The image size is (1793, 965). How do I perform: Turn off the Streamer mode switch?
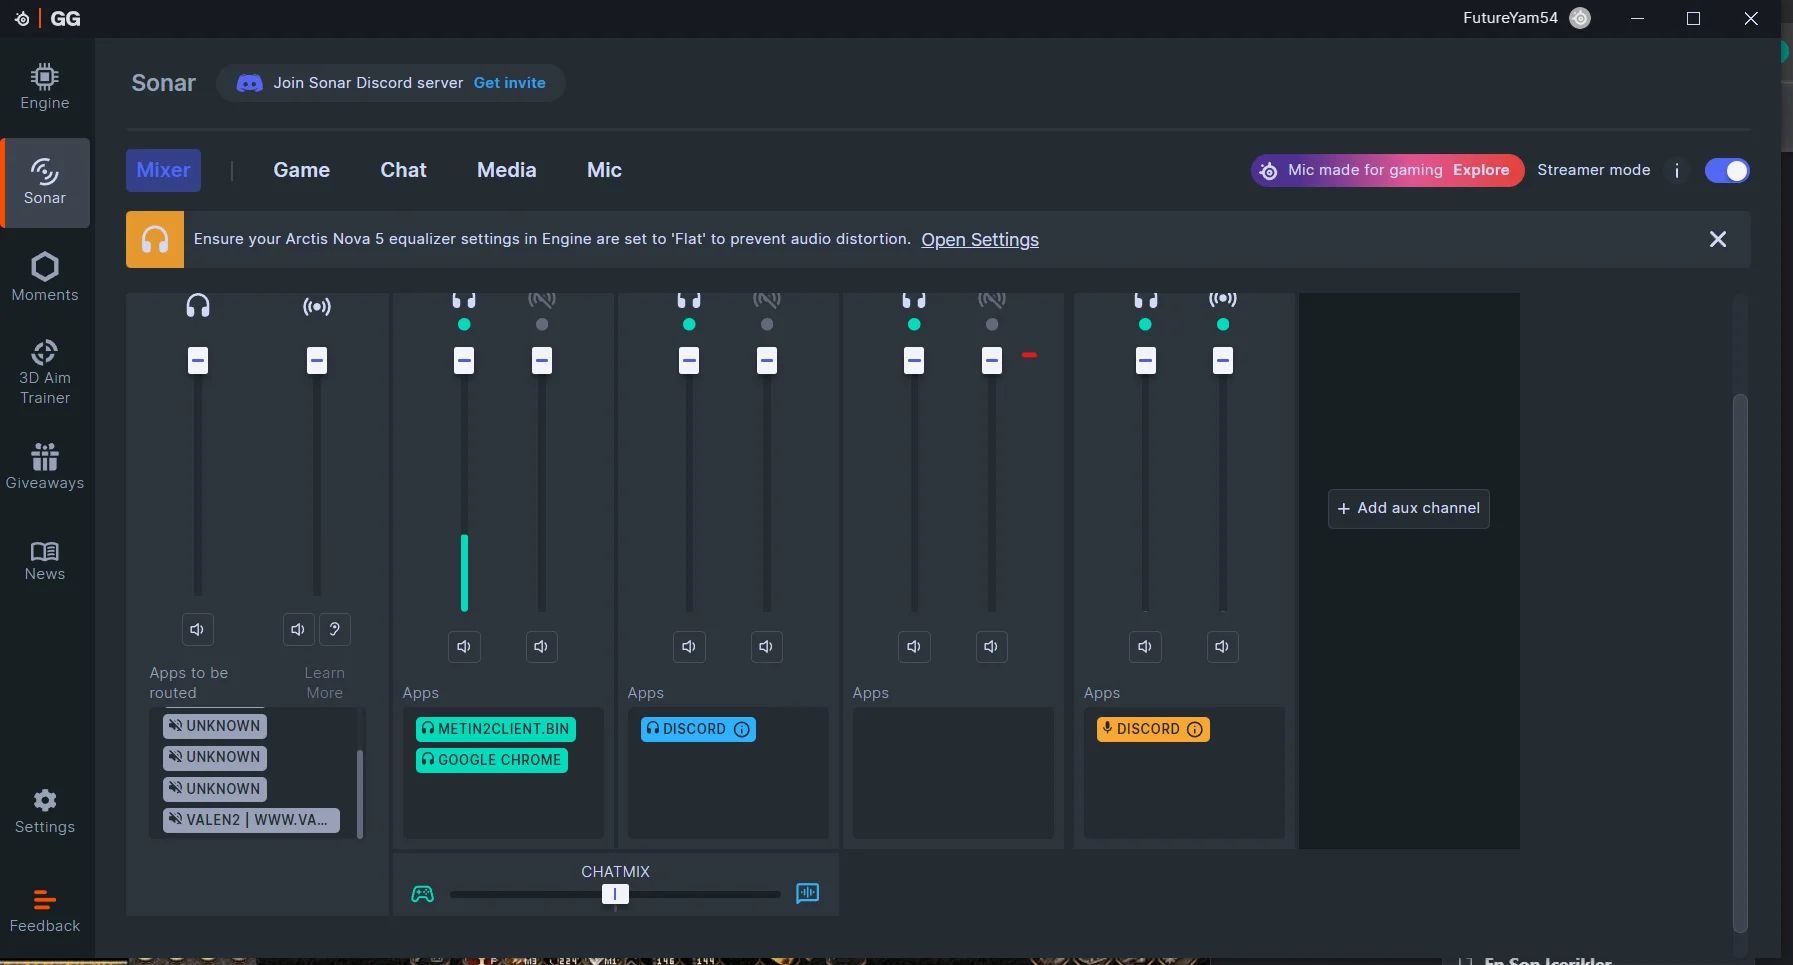point(1727,171)
